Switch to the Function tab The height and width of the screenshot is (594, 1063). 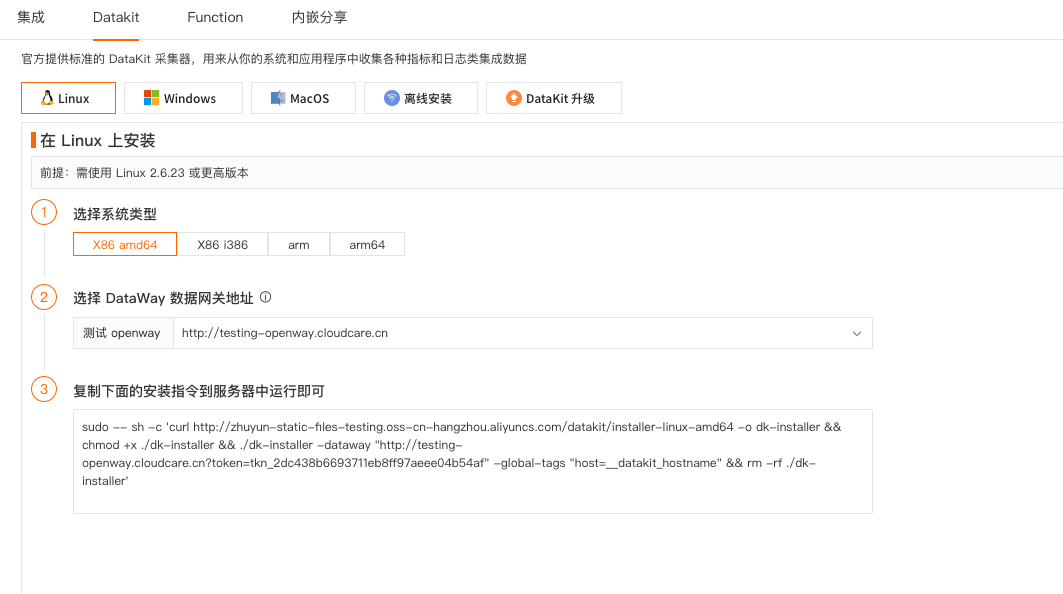pos(215,18)
